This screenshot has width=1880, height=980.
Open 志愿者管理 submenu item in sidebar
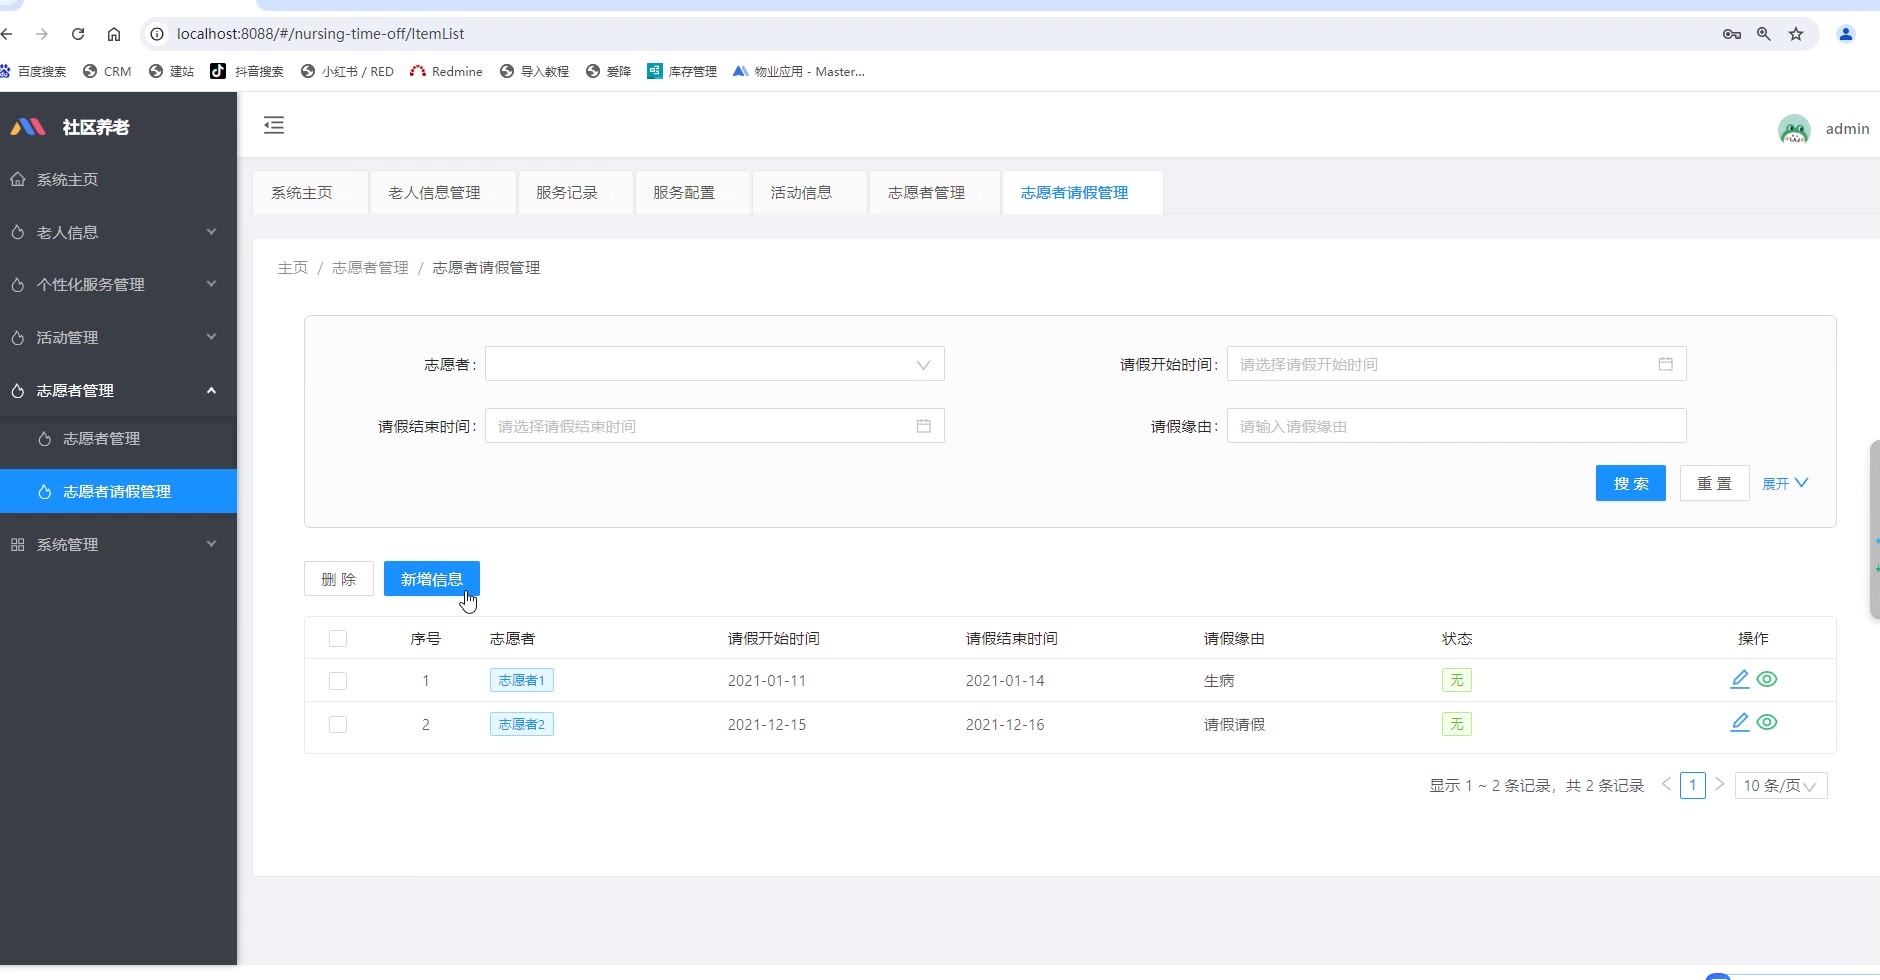click(x=118, y=438)
